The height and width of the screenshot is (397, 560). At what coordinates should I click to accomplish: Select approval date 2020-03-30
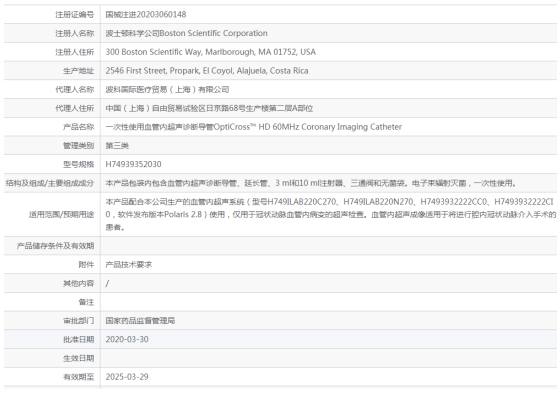[127, 340]
